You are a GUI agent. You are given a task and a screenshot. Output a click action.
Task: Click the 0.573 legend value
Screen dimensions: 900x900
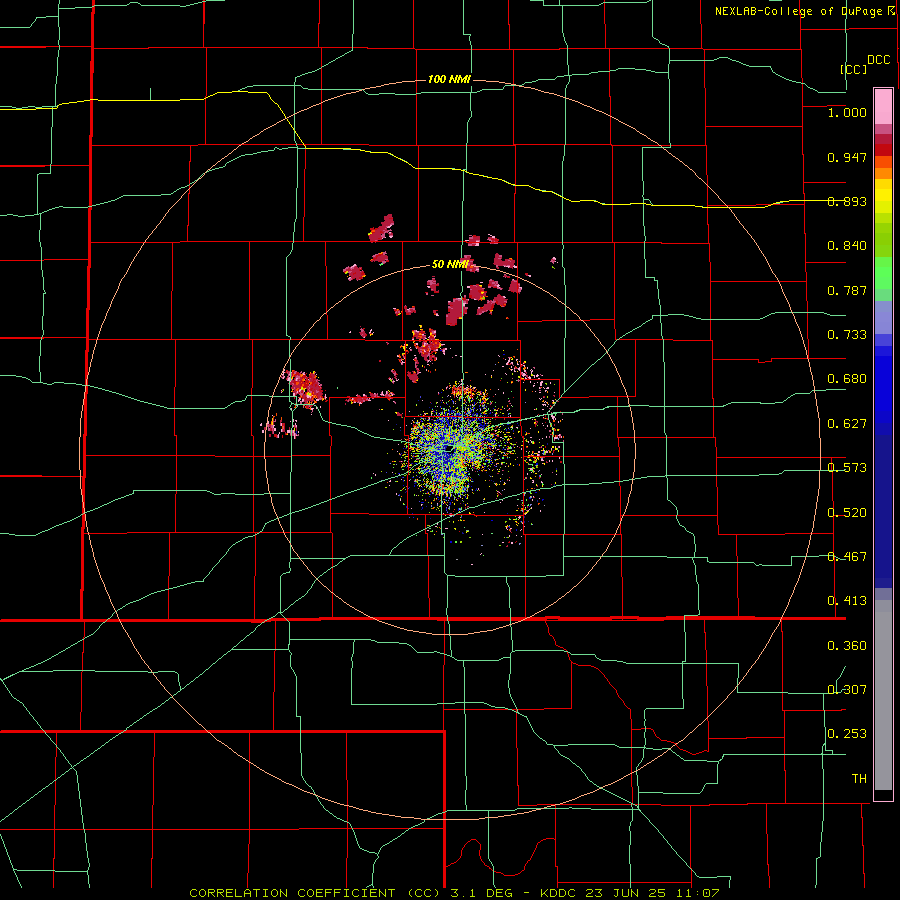pos(847,468)
